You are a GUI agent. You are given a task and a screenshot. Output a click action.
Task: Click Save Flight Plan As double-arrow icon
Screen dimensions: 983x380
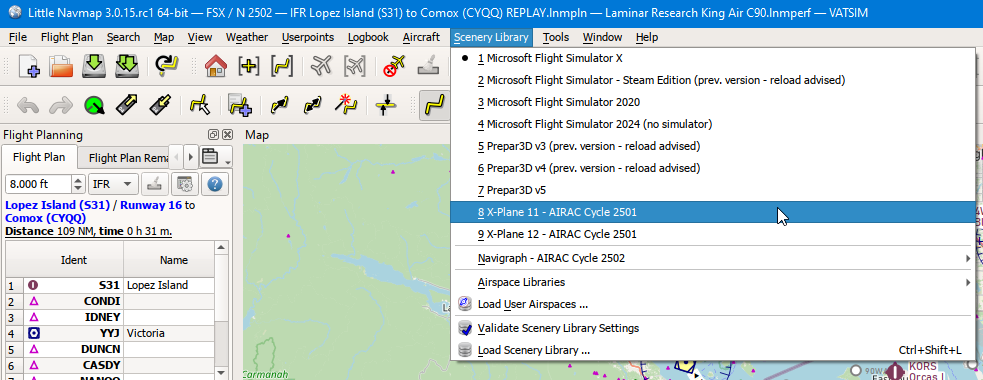pyautogui.click(x=127, y=65)
